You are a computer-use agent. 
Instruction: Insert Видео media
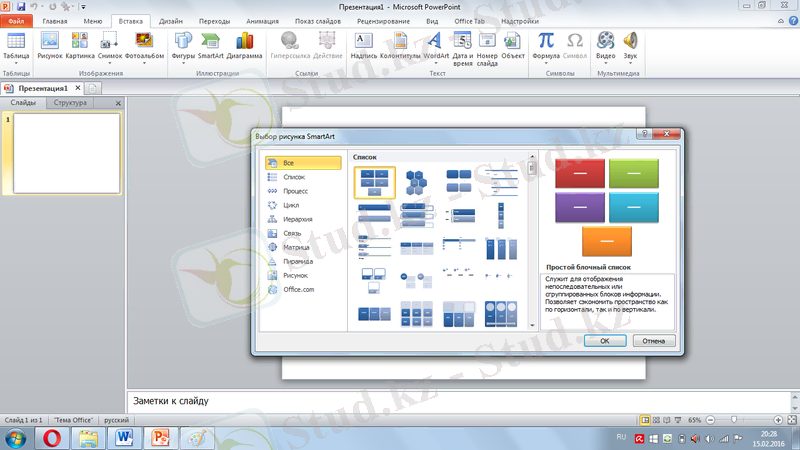click(x=606, y=45)
